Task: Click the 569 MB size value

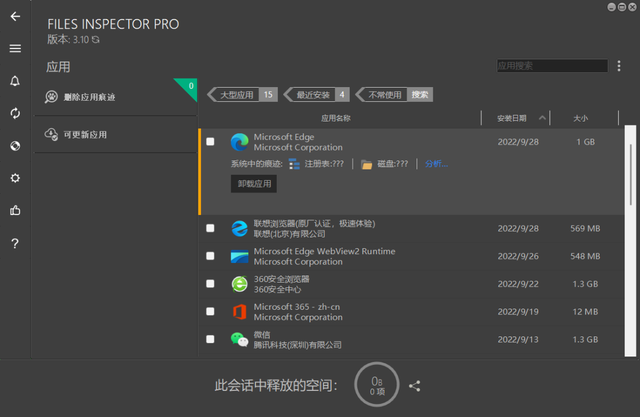Action: (585, 228)
